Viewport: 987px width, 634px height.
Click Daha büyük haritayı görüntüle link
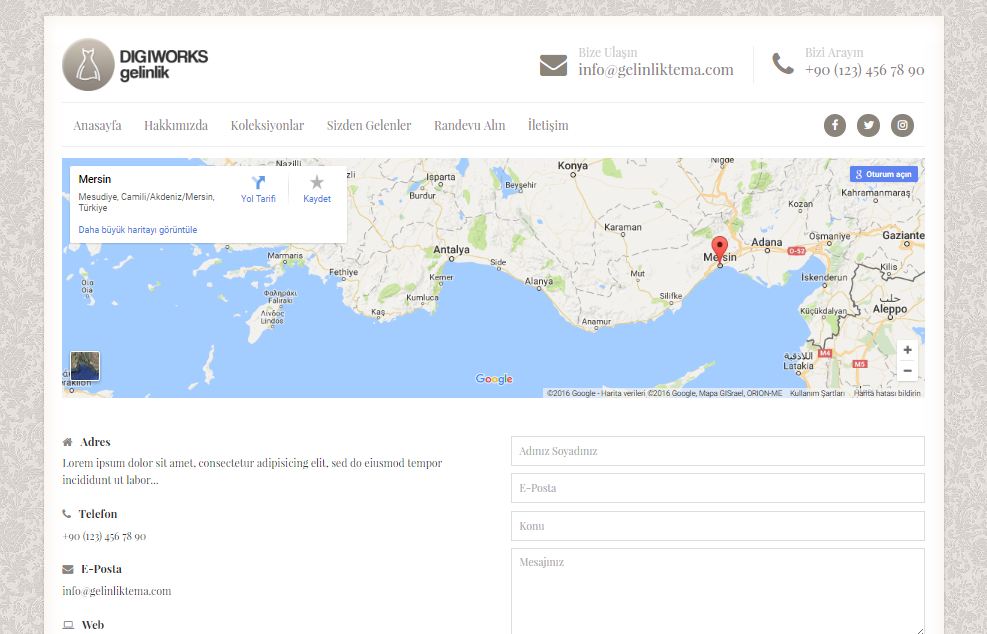tap(138, 230)
